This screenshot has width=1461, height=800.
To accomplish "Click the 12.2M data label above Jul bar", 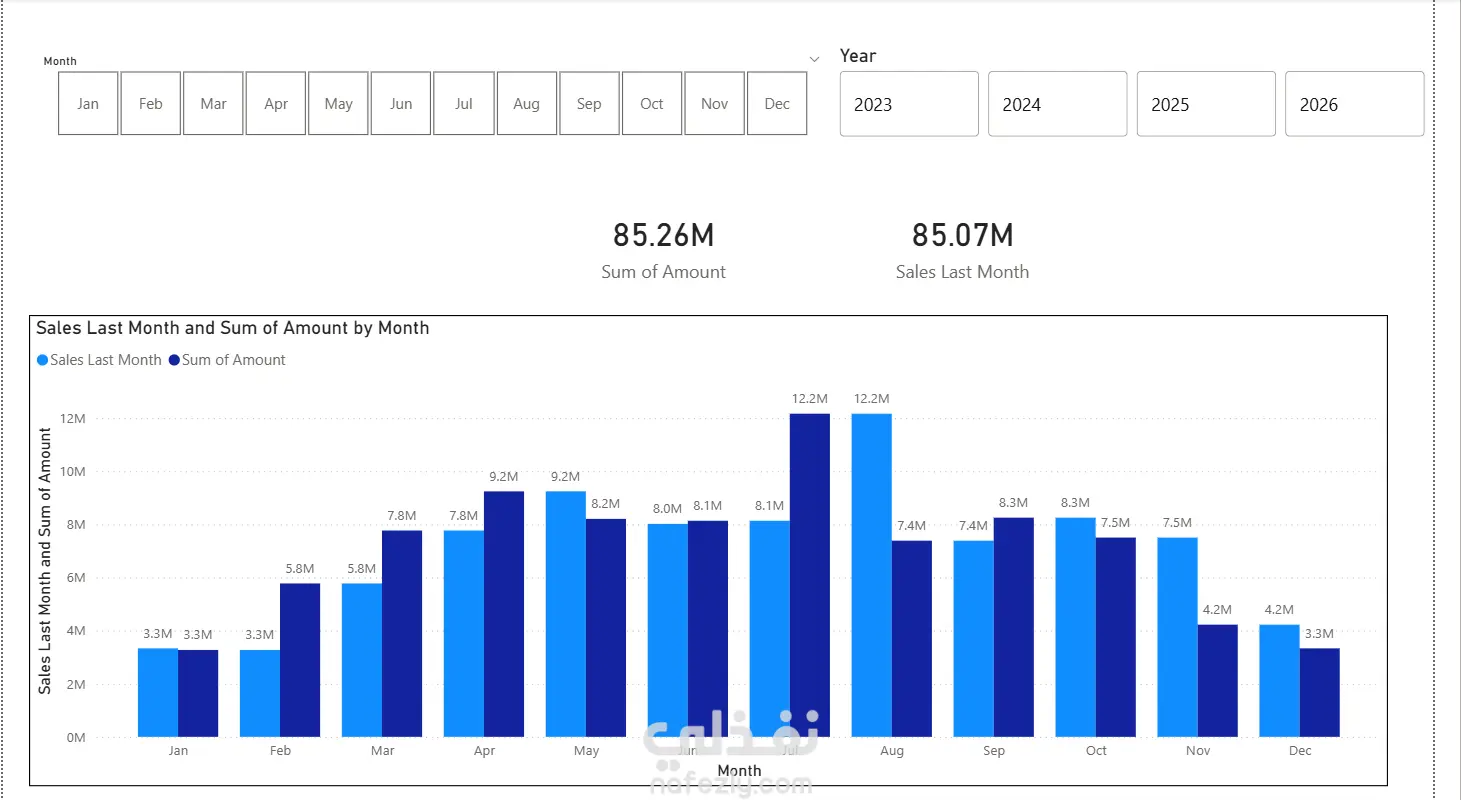I will (810, 399).
